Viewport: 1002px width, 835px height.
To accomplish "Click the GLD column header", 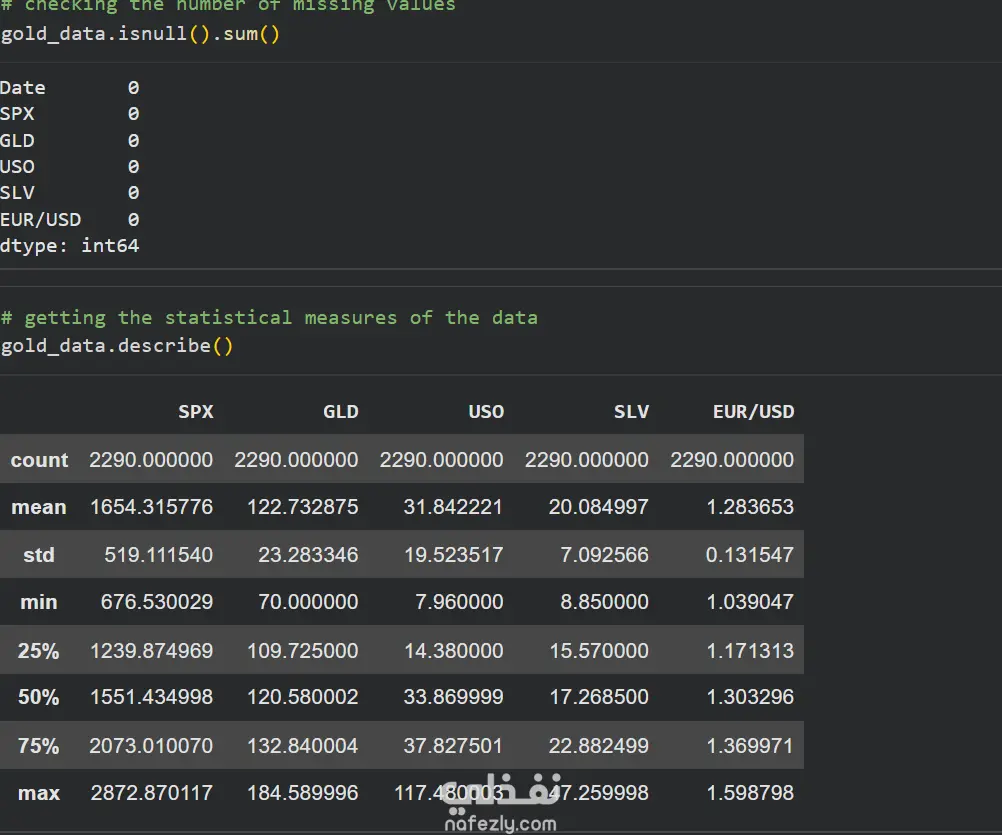I will [341, 411].
